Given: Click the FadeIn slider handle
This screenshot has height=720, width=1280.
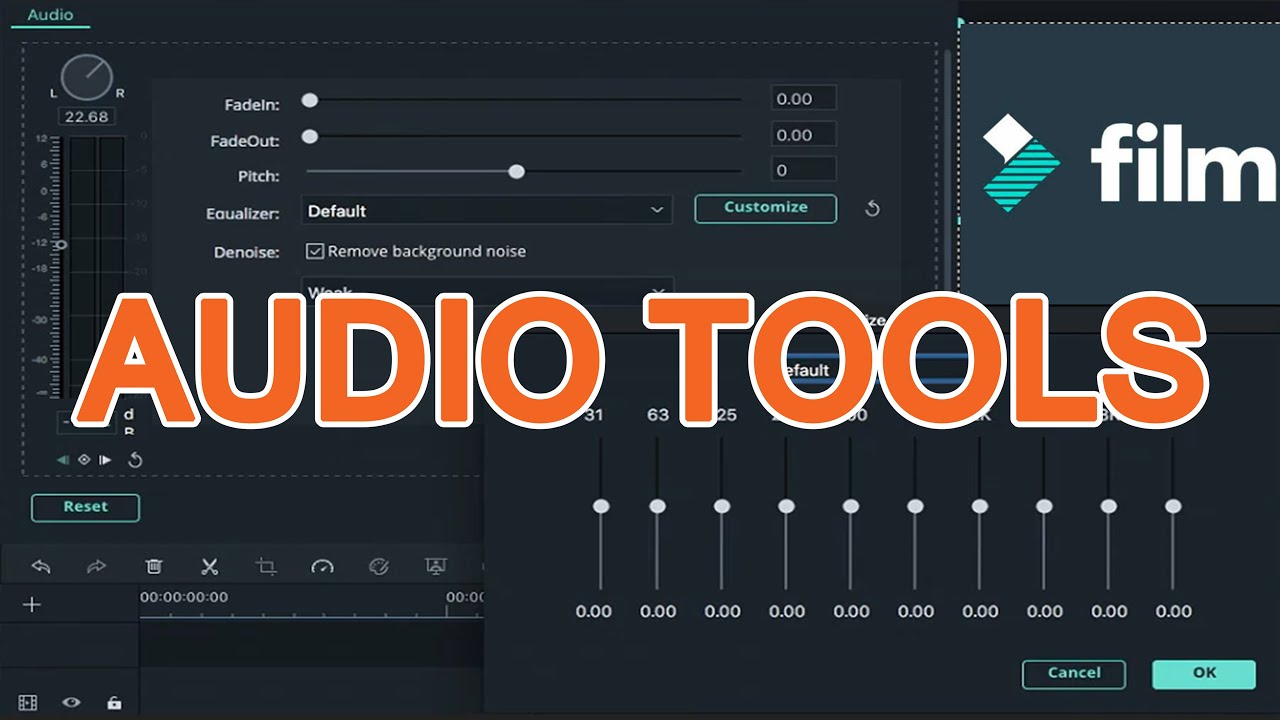Looking at the screenshot, I should (x=310, y=100).
